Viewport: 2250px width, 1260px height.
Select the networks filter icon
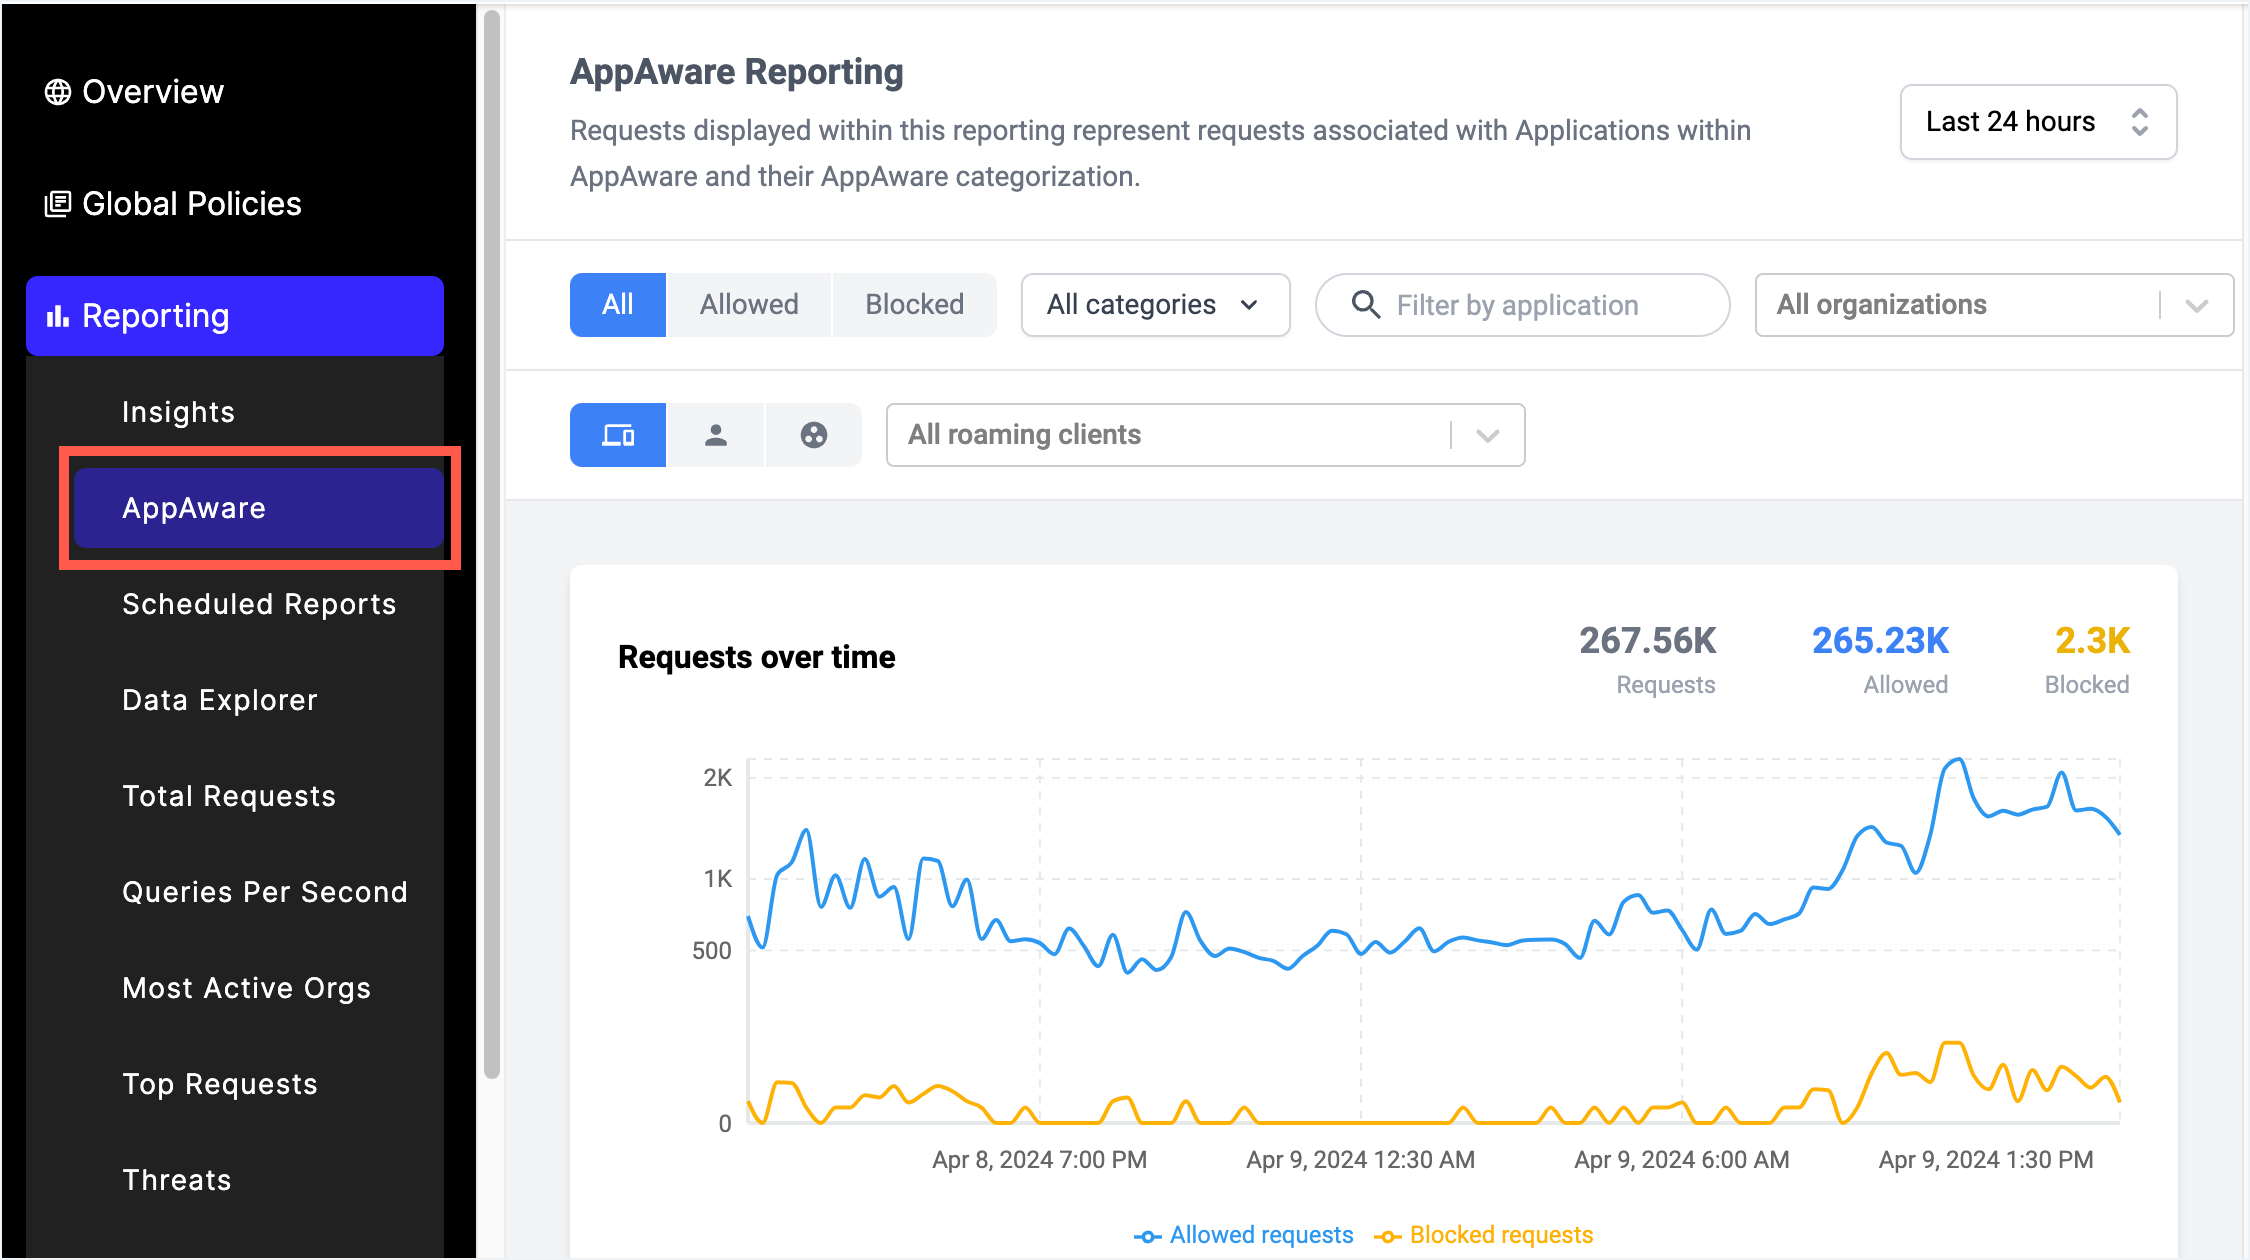click(813, 434)
